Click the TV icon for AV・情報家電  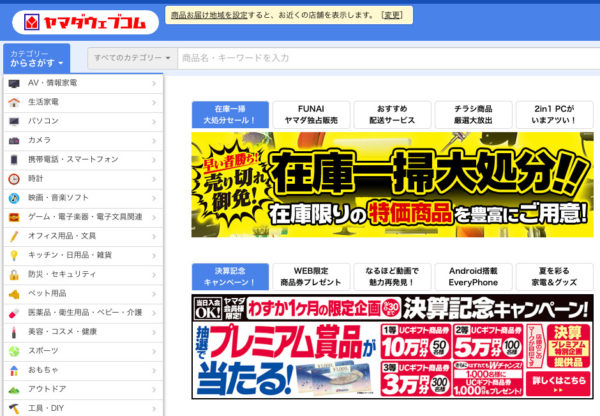pos(14,83)
